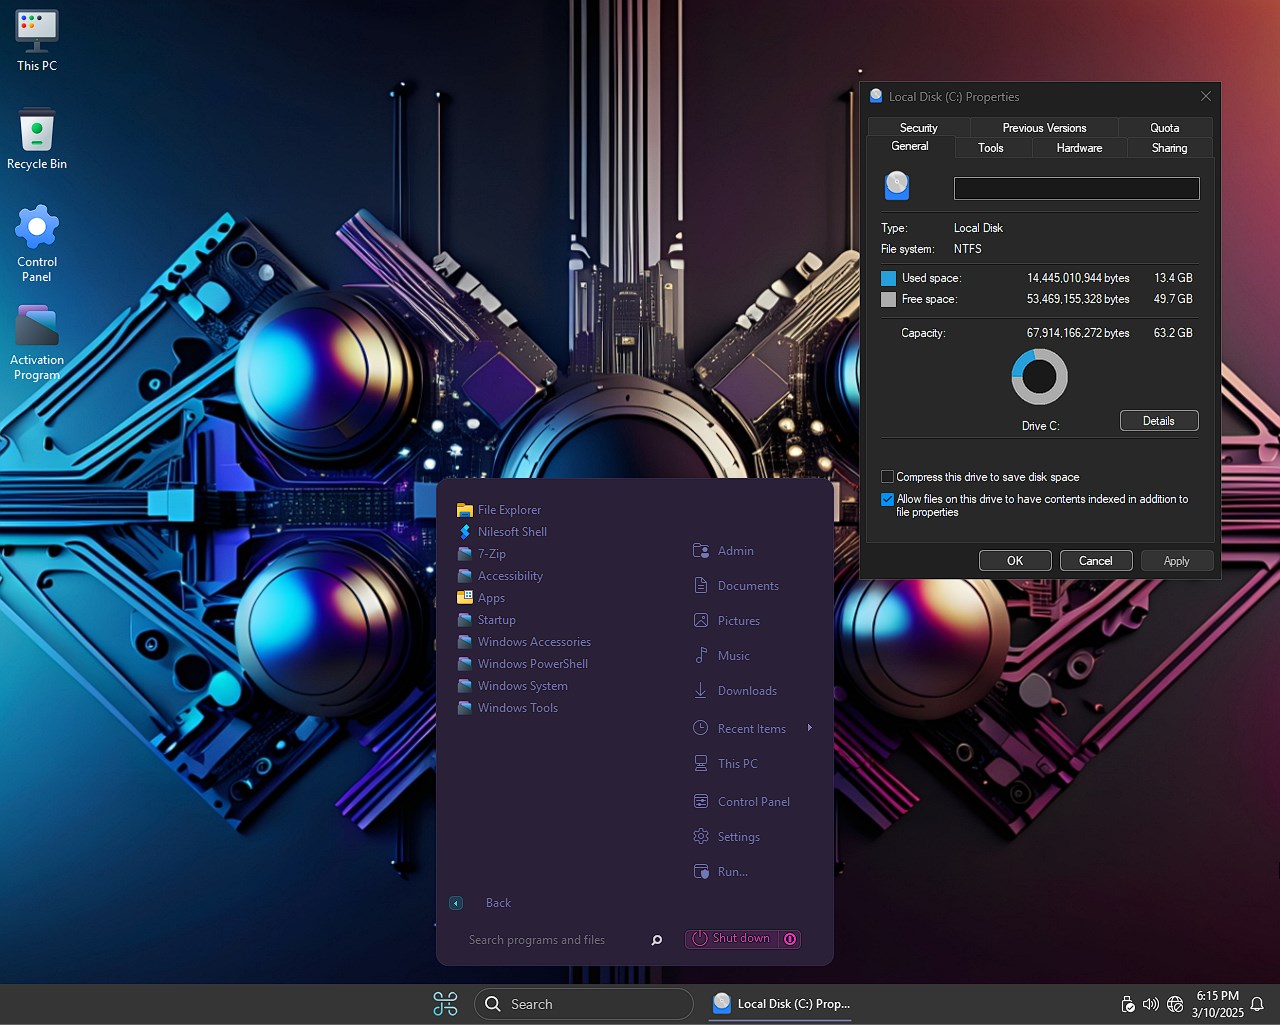The height and width of the screenshot is (1025, 1280).
Task: Open the notification bell in taskbar
Action: tap(1257, 1004)
